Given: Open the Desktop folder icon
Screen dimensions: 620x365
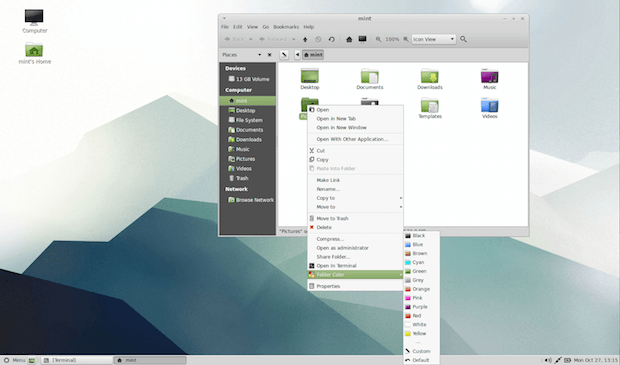Looking at the screenshot, I should 310,79.
